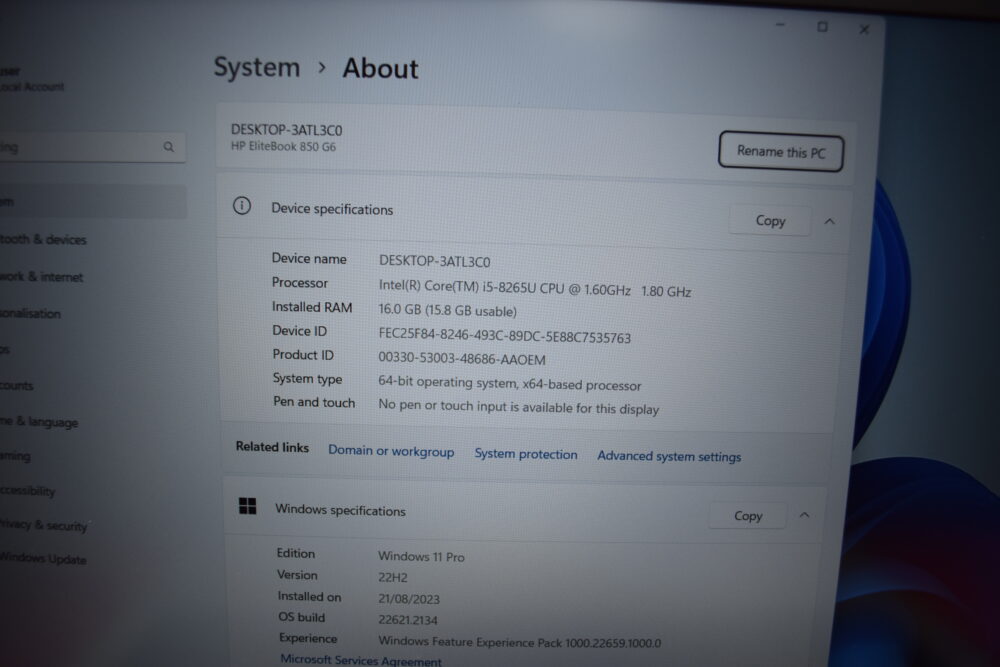Click the Version 22H2 value
The width and height of the screenshot is (1000, 667).
pyautogui.click(x=392, y=578)
